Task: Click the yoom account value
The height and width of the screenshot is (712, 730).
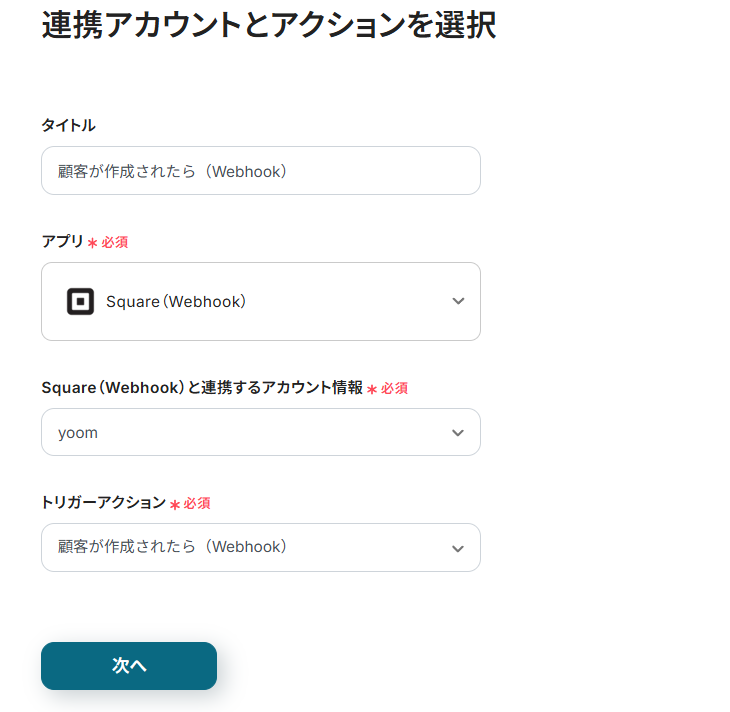Action: click(78, 433)
